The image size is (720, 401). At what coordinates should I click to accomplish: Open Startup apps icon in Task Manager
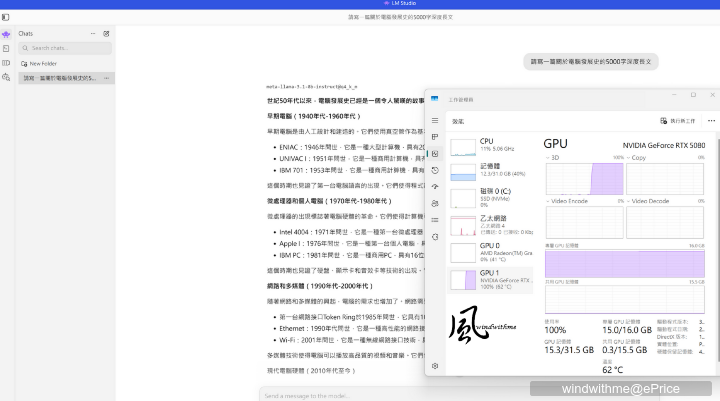pyautogui.click(x=435, y=186)
